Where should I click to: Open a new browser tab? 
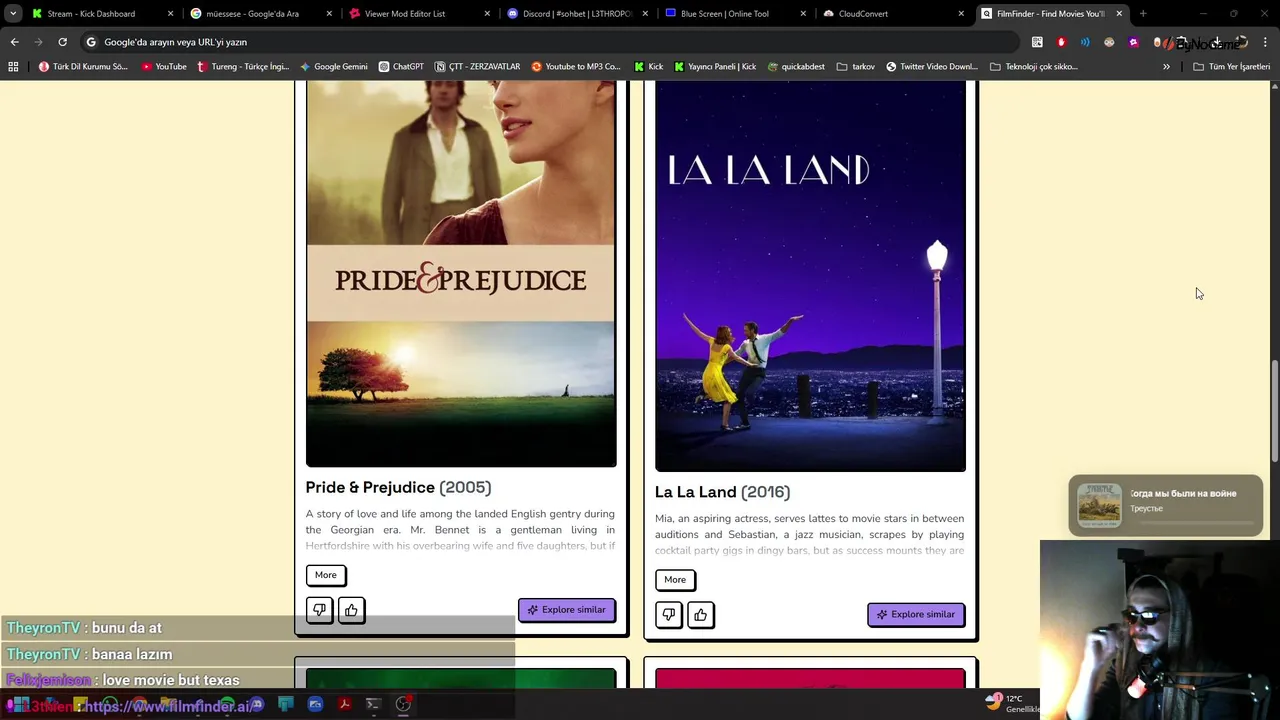tap(1143, 14)
